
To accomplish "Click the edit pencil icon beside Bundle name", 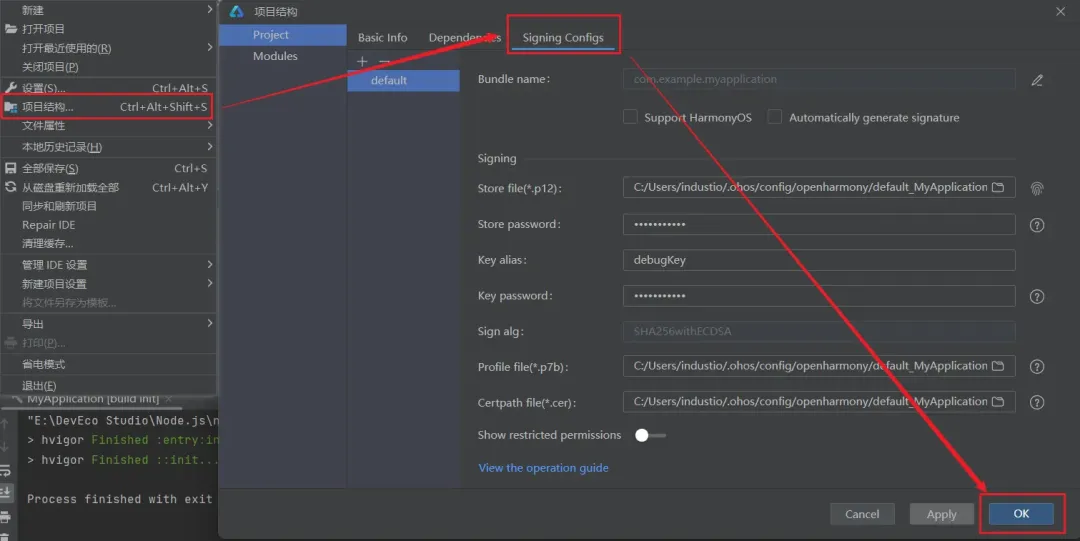I will (x=1037, y=81).
